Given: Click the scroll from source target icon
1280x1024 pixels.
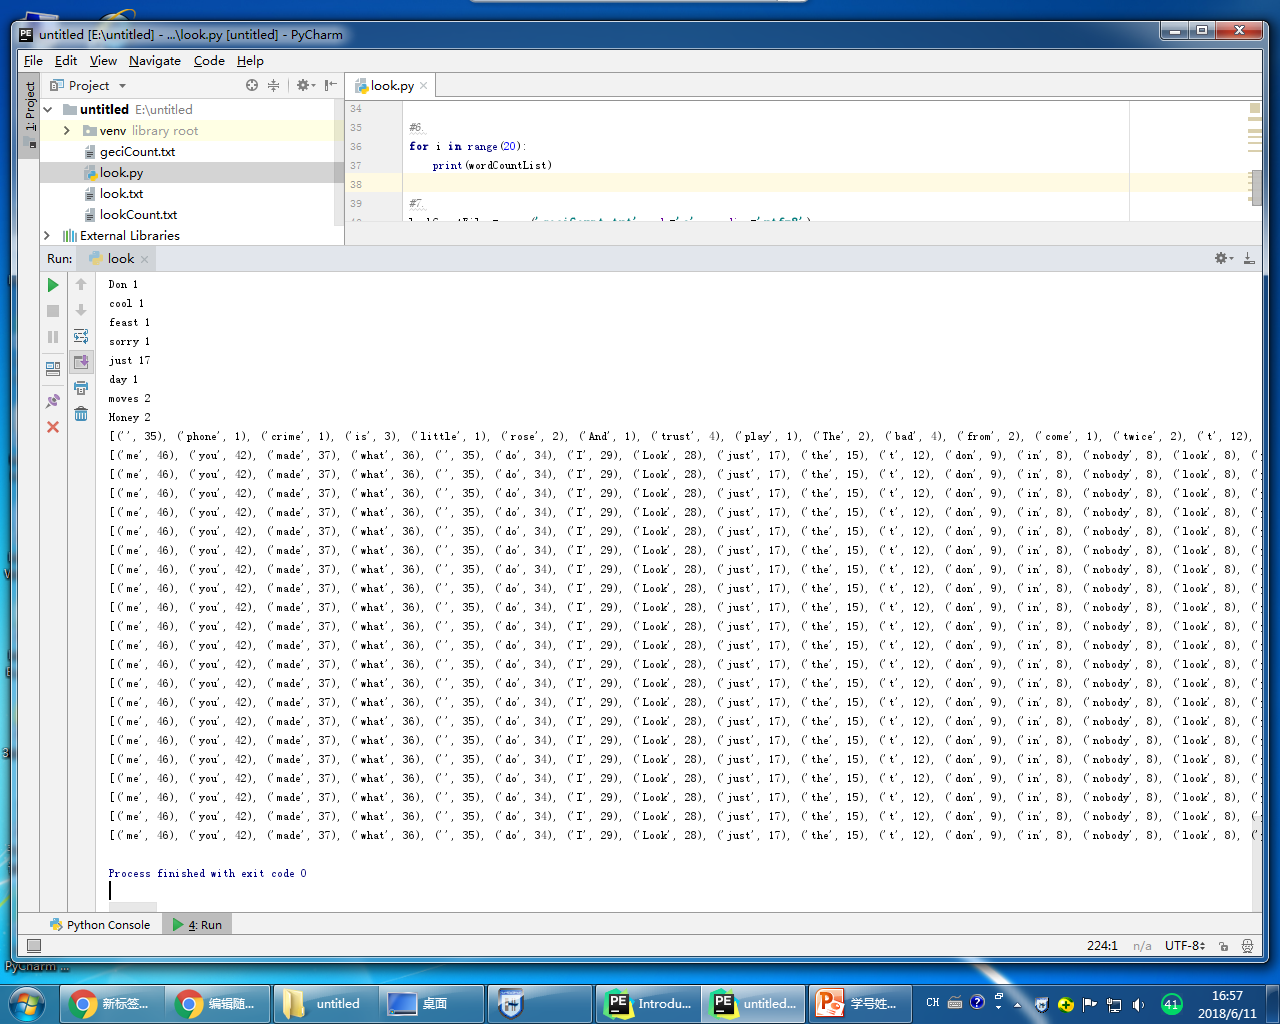Looking at the screenshot, I should click(x=252, y=86).
